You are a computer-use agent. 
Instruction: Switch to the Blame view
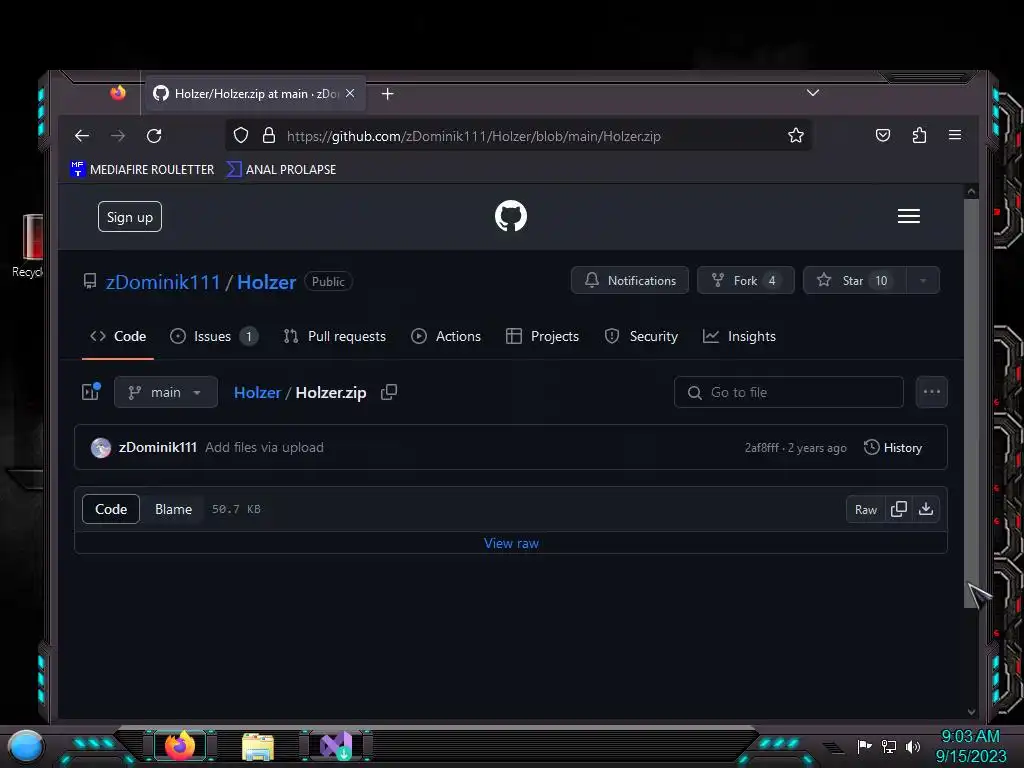[x=174, y=509]
